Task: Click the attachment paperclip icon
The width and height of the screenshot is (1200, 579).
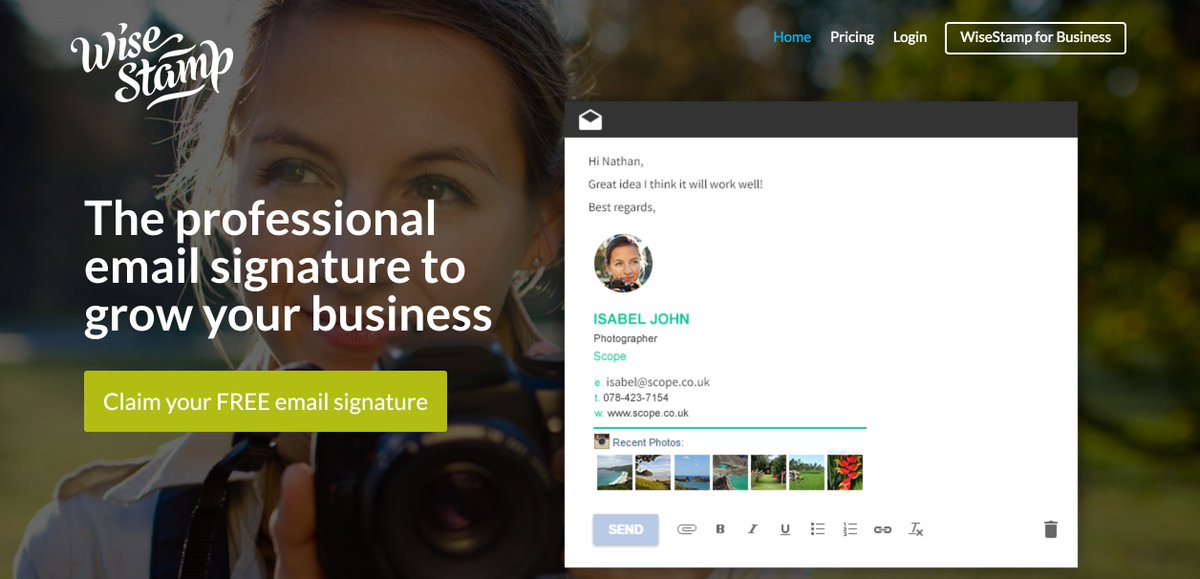Action: click(686, 529)
